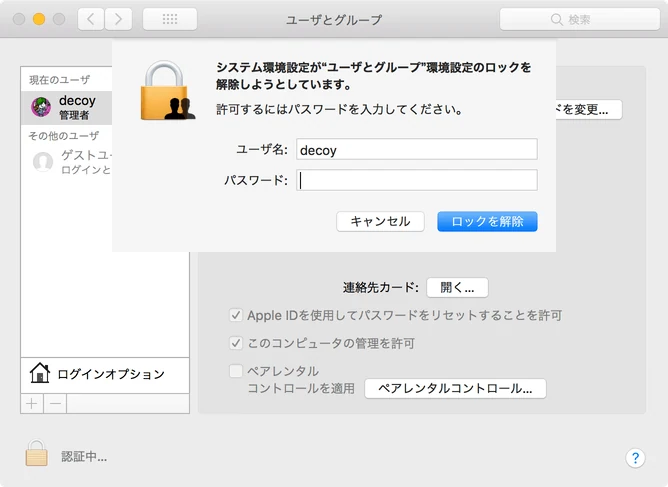The width and height of the screenshot is (668, 487).
Task: Select decoy user avatar in sidebar
Action: tap(41, 107)
